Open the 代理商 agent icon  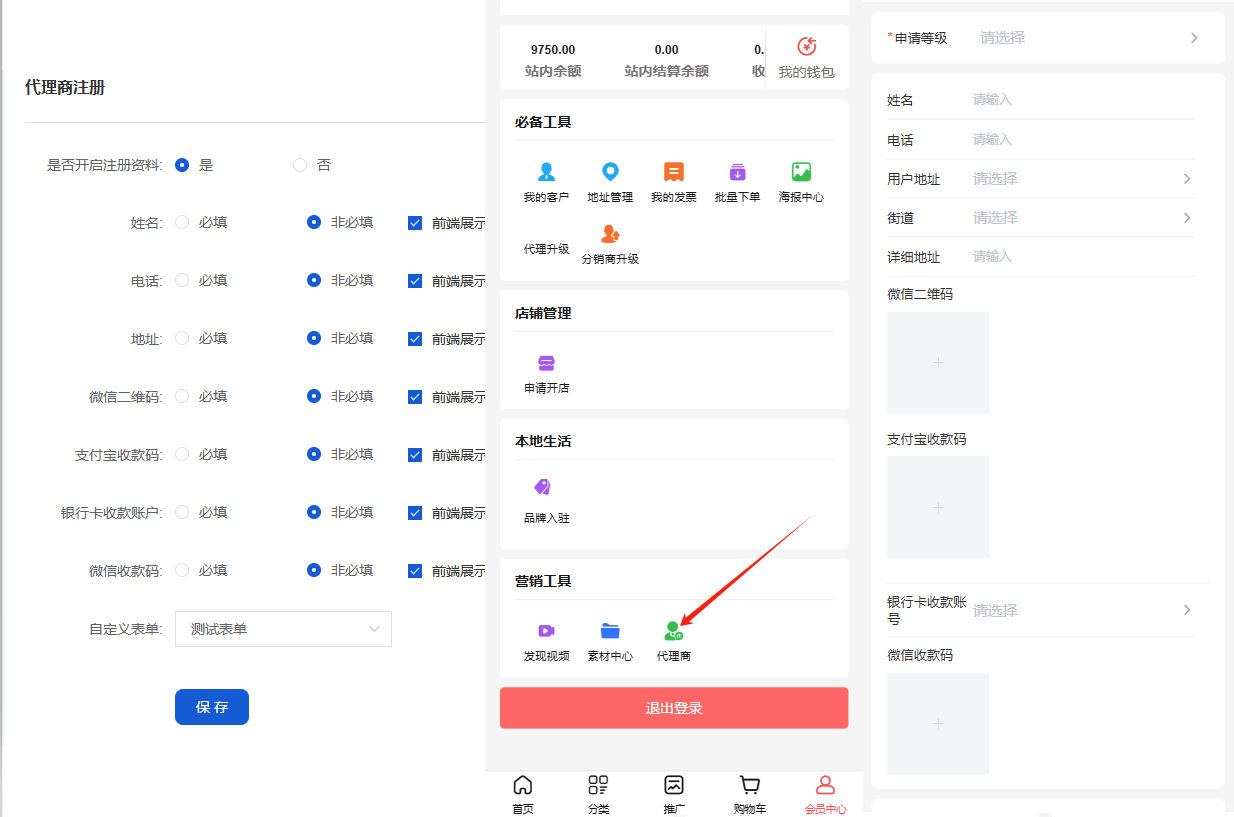pyautogui.click(x=673, y=631)
